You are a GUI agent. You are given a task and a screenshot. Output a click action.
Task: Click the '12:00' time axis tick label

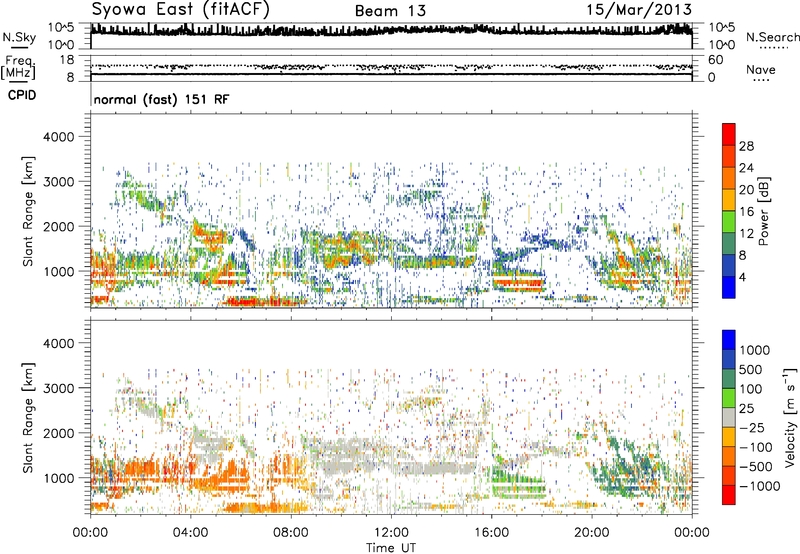point(391,533)
